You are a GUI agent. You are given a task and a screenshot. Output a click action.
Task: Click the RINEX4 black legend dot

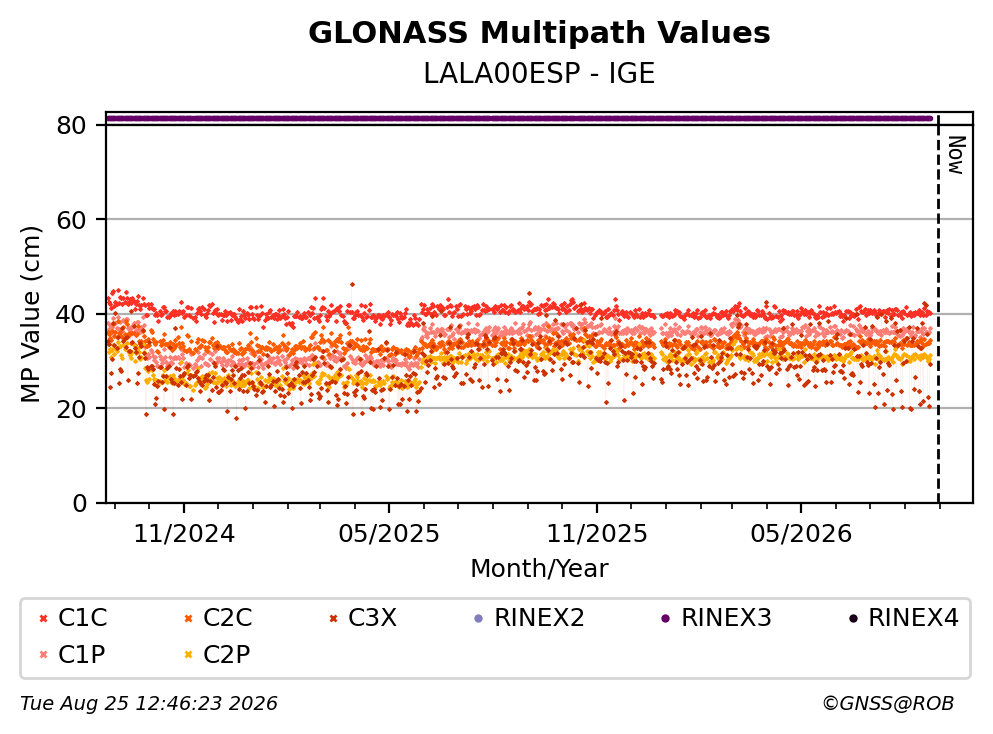click(x=853, y=619)
